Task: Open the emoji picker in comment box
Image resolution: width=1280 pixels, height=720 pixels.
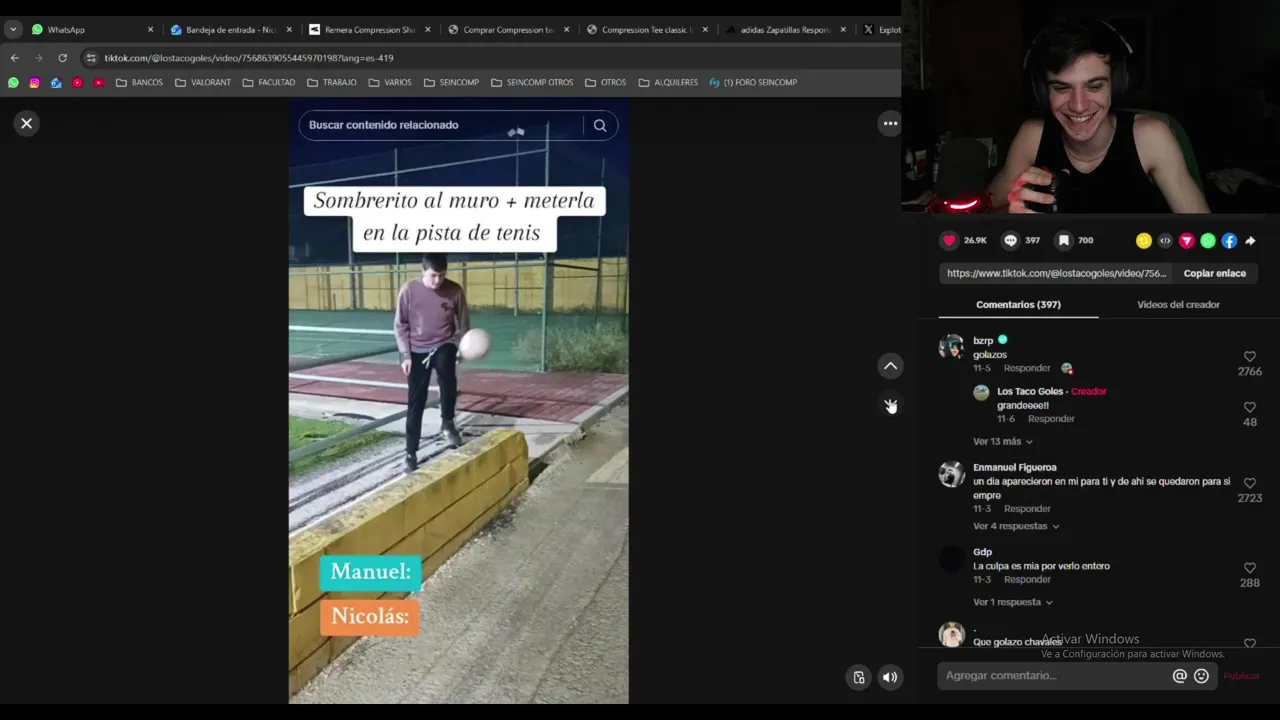Action: [x=1202, y=676]
